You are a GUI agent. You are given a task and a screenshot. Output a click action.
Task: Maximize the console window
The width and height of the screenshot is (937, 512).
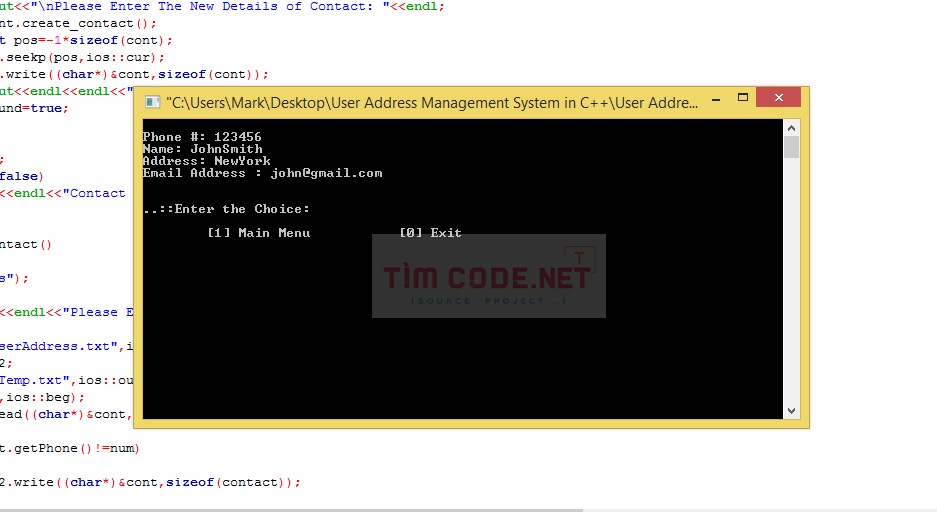[x=743, y=97]
